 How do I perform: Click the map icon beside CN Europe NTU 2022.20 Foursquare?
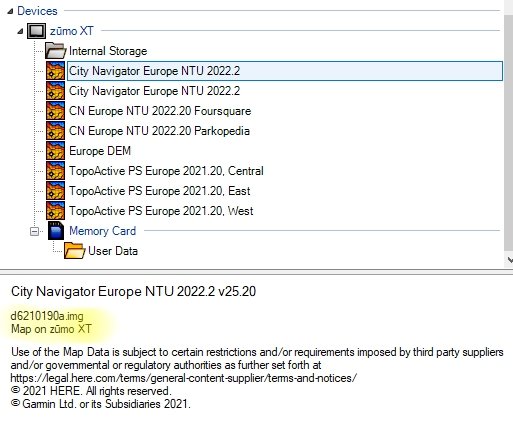[x=55, y=111]
